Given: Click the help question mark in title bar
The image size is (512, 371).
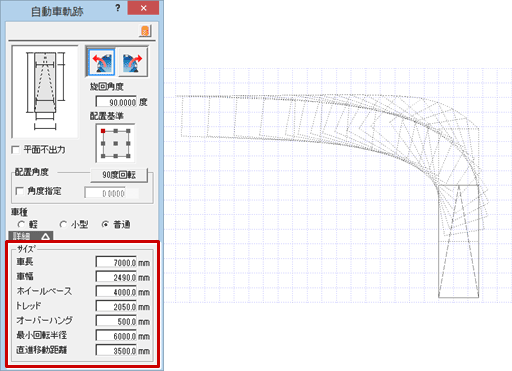Looking at the screenshot, I should coord(118,8).
